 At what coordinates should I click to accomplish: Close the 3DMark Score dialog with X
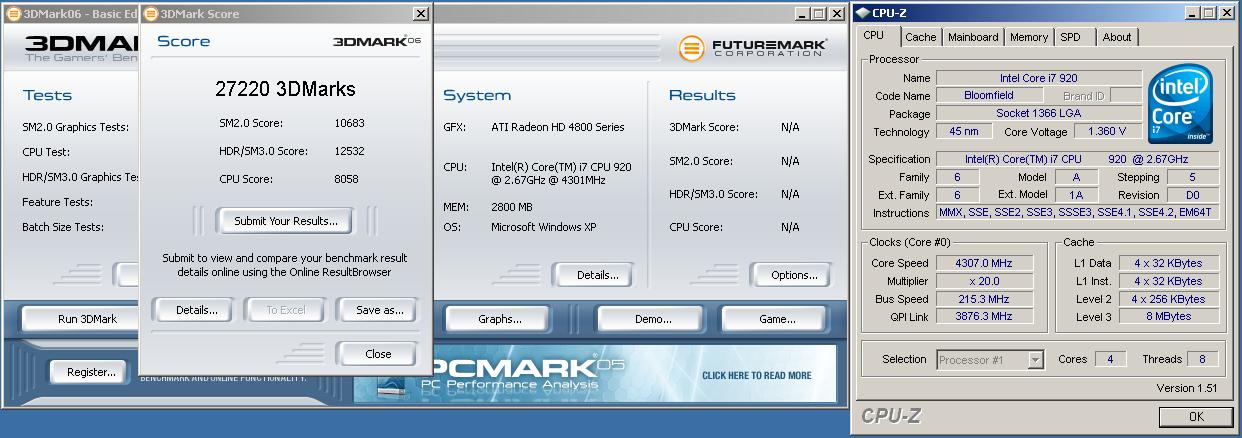[x=420, y=14]
